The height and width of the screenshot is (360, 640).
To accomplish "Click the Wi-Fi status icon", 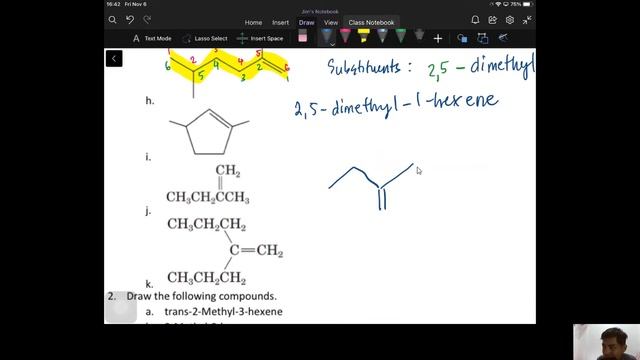I will 498,4.
